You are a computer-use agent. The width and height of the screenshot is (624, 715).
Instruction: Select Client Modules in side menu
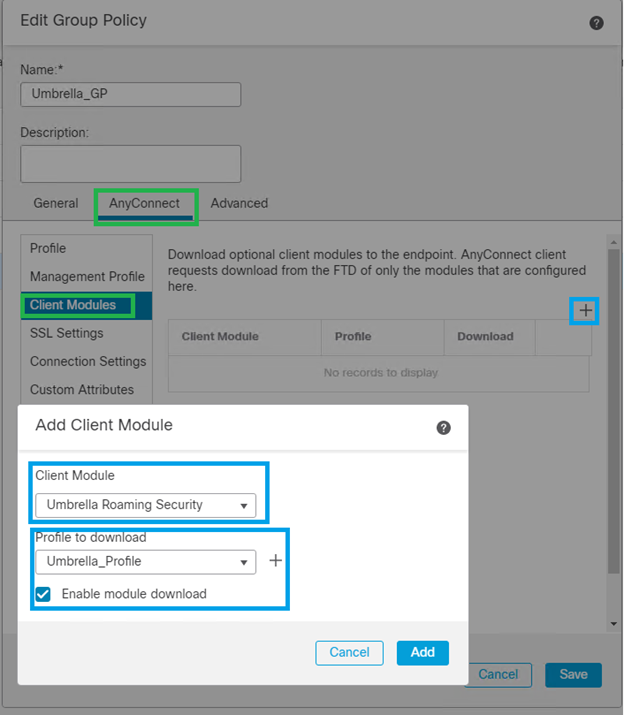point(87,305)
